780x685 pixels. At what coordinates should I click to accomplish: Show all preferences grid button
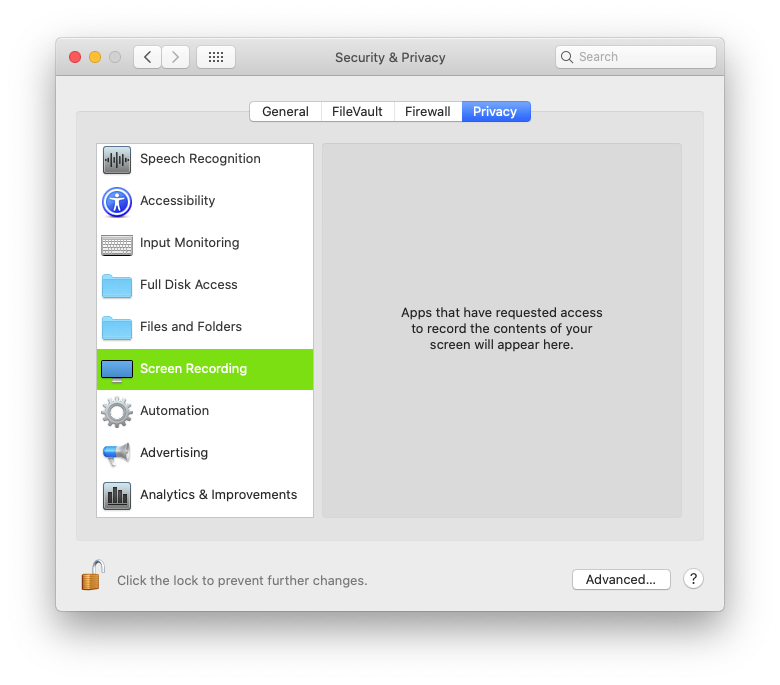pos(216,57)
